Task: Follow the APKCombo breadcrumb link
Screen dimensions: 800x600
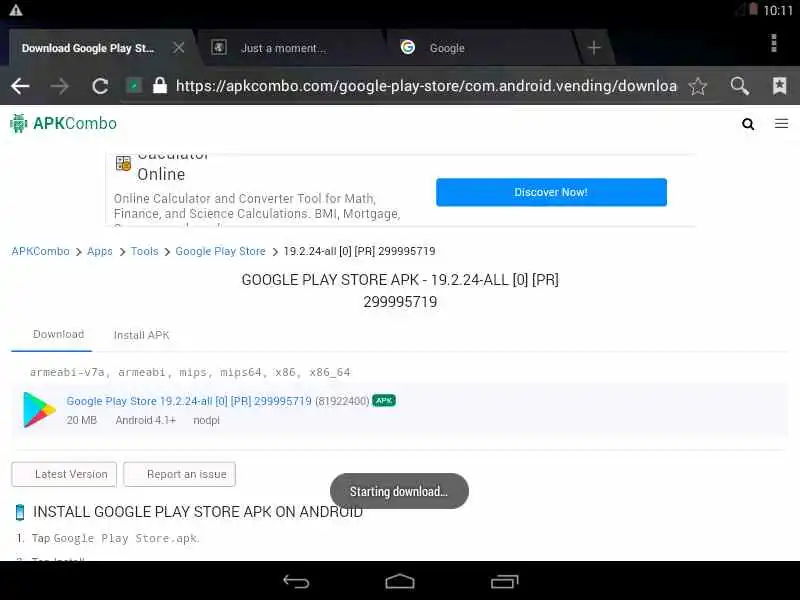Action: coord(40,251)
